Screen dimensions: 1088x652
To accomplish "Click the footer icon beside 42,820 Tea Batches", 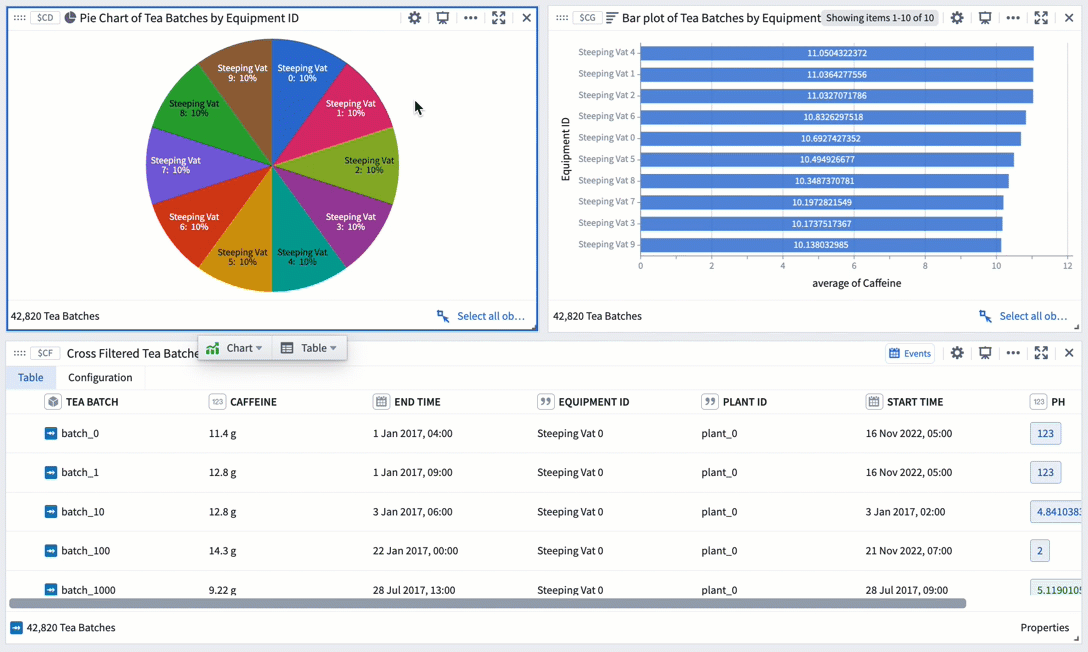I will tap(17, 628).
